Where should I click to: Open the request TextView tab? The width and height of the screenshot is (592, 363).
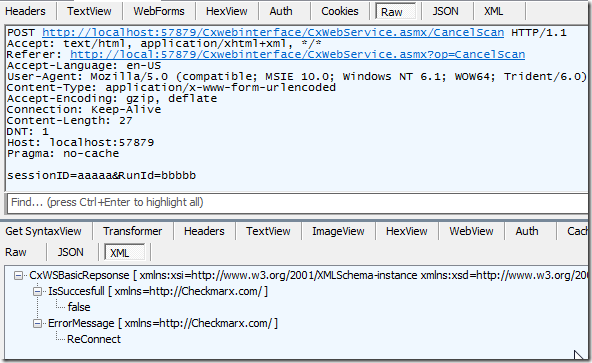89,11
